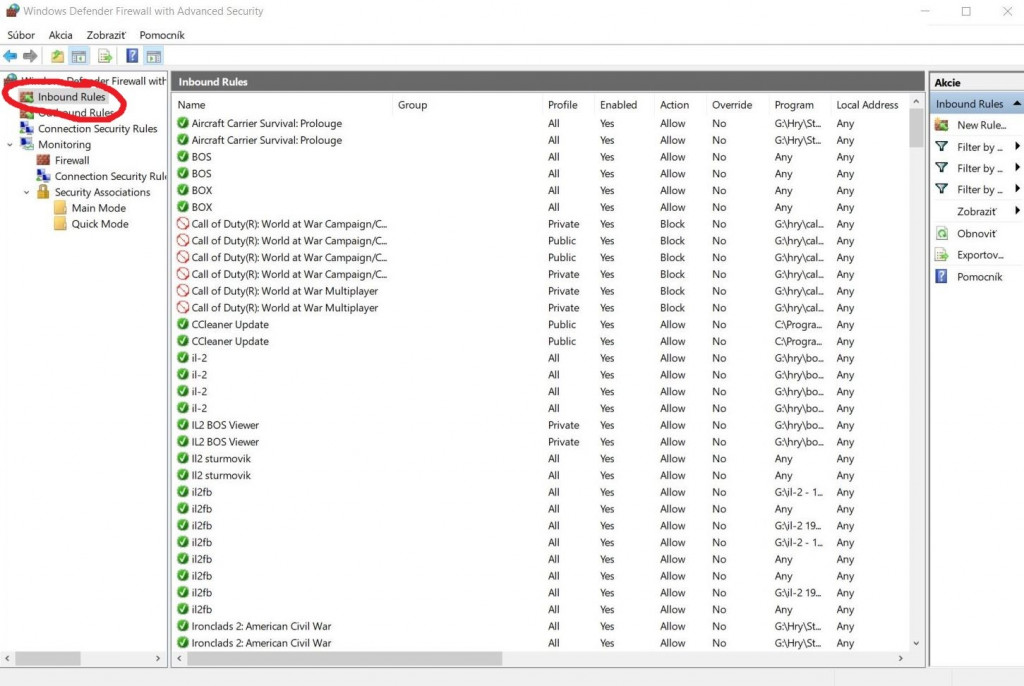Click the New Rule... action
This screenshot has height=686, width=1024.
click(x=980, y=125)
